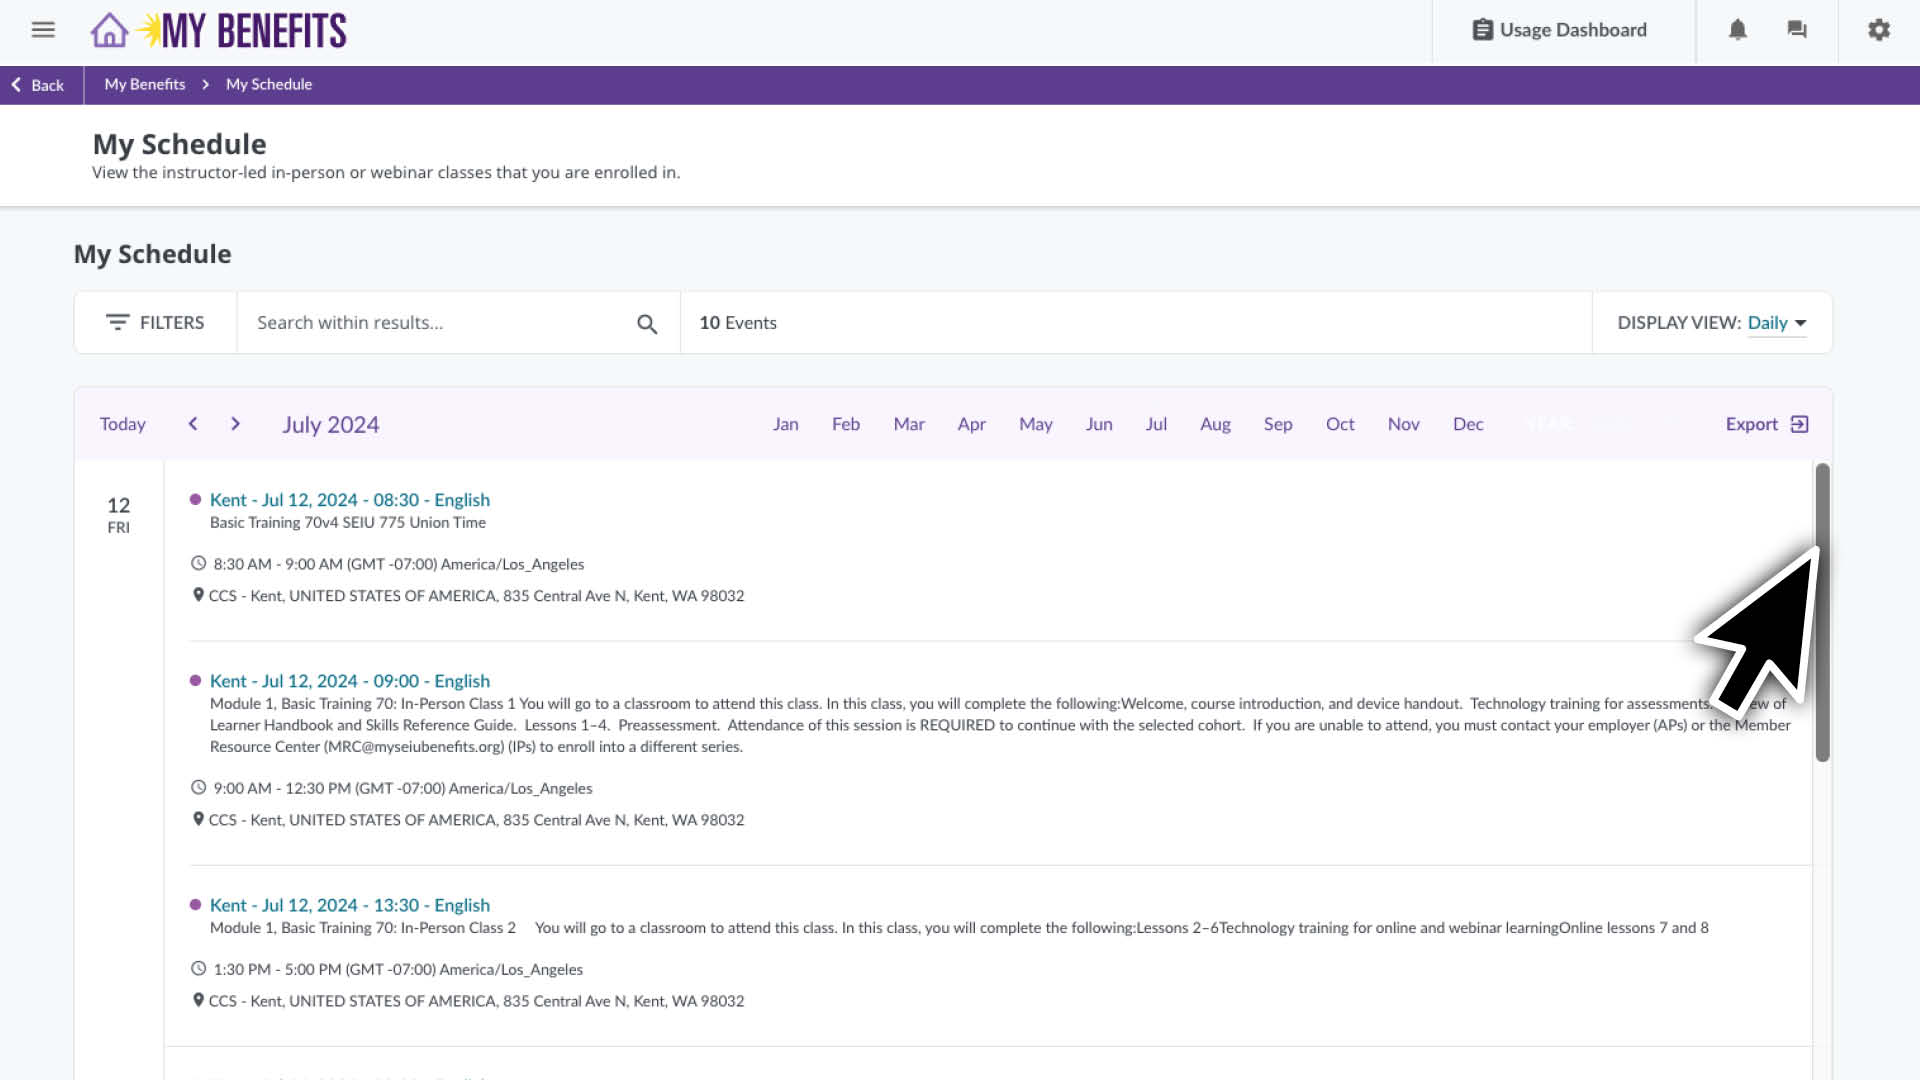1920x1080 pixels.
Task: Switch to the Dec month tab
Action: 1467,424
